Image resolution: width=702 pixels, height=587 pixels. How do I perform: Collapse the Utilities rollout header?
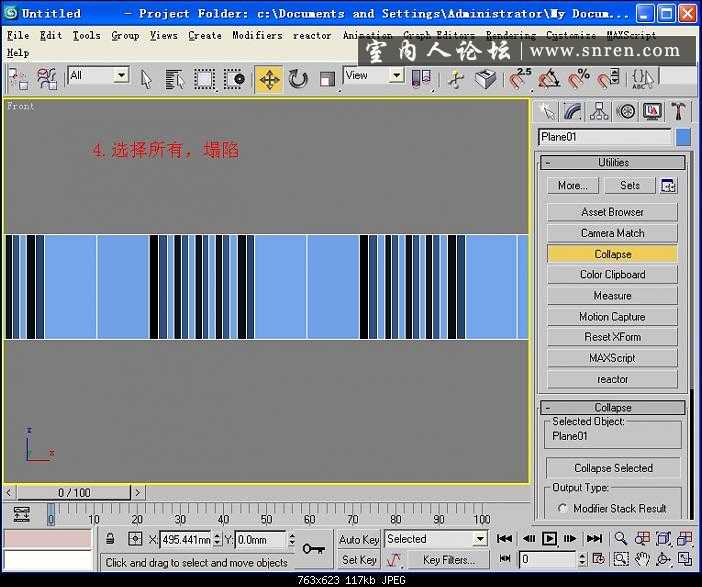[x=612, y=163]
